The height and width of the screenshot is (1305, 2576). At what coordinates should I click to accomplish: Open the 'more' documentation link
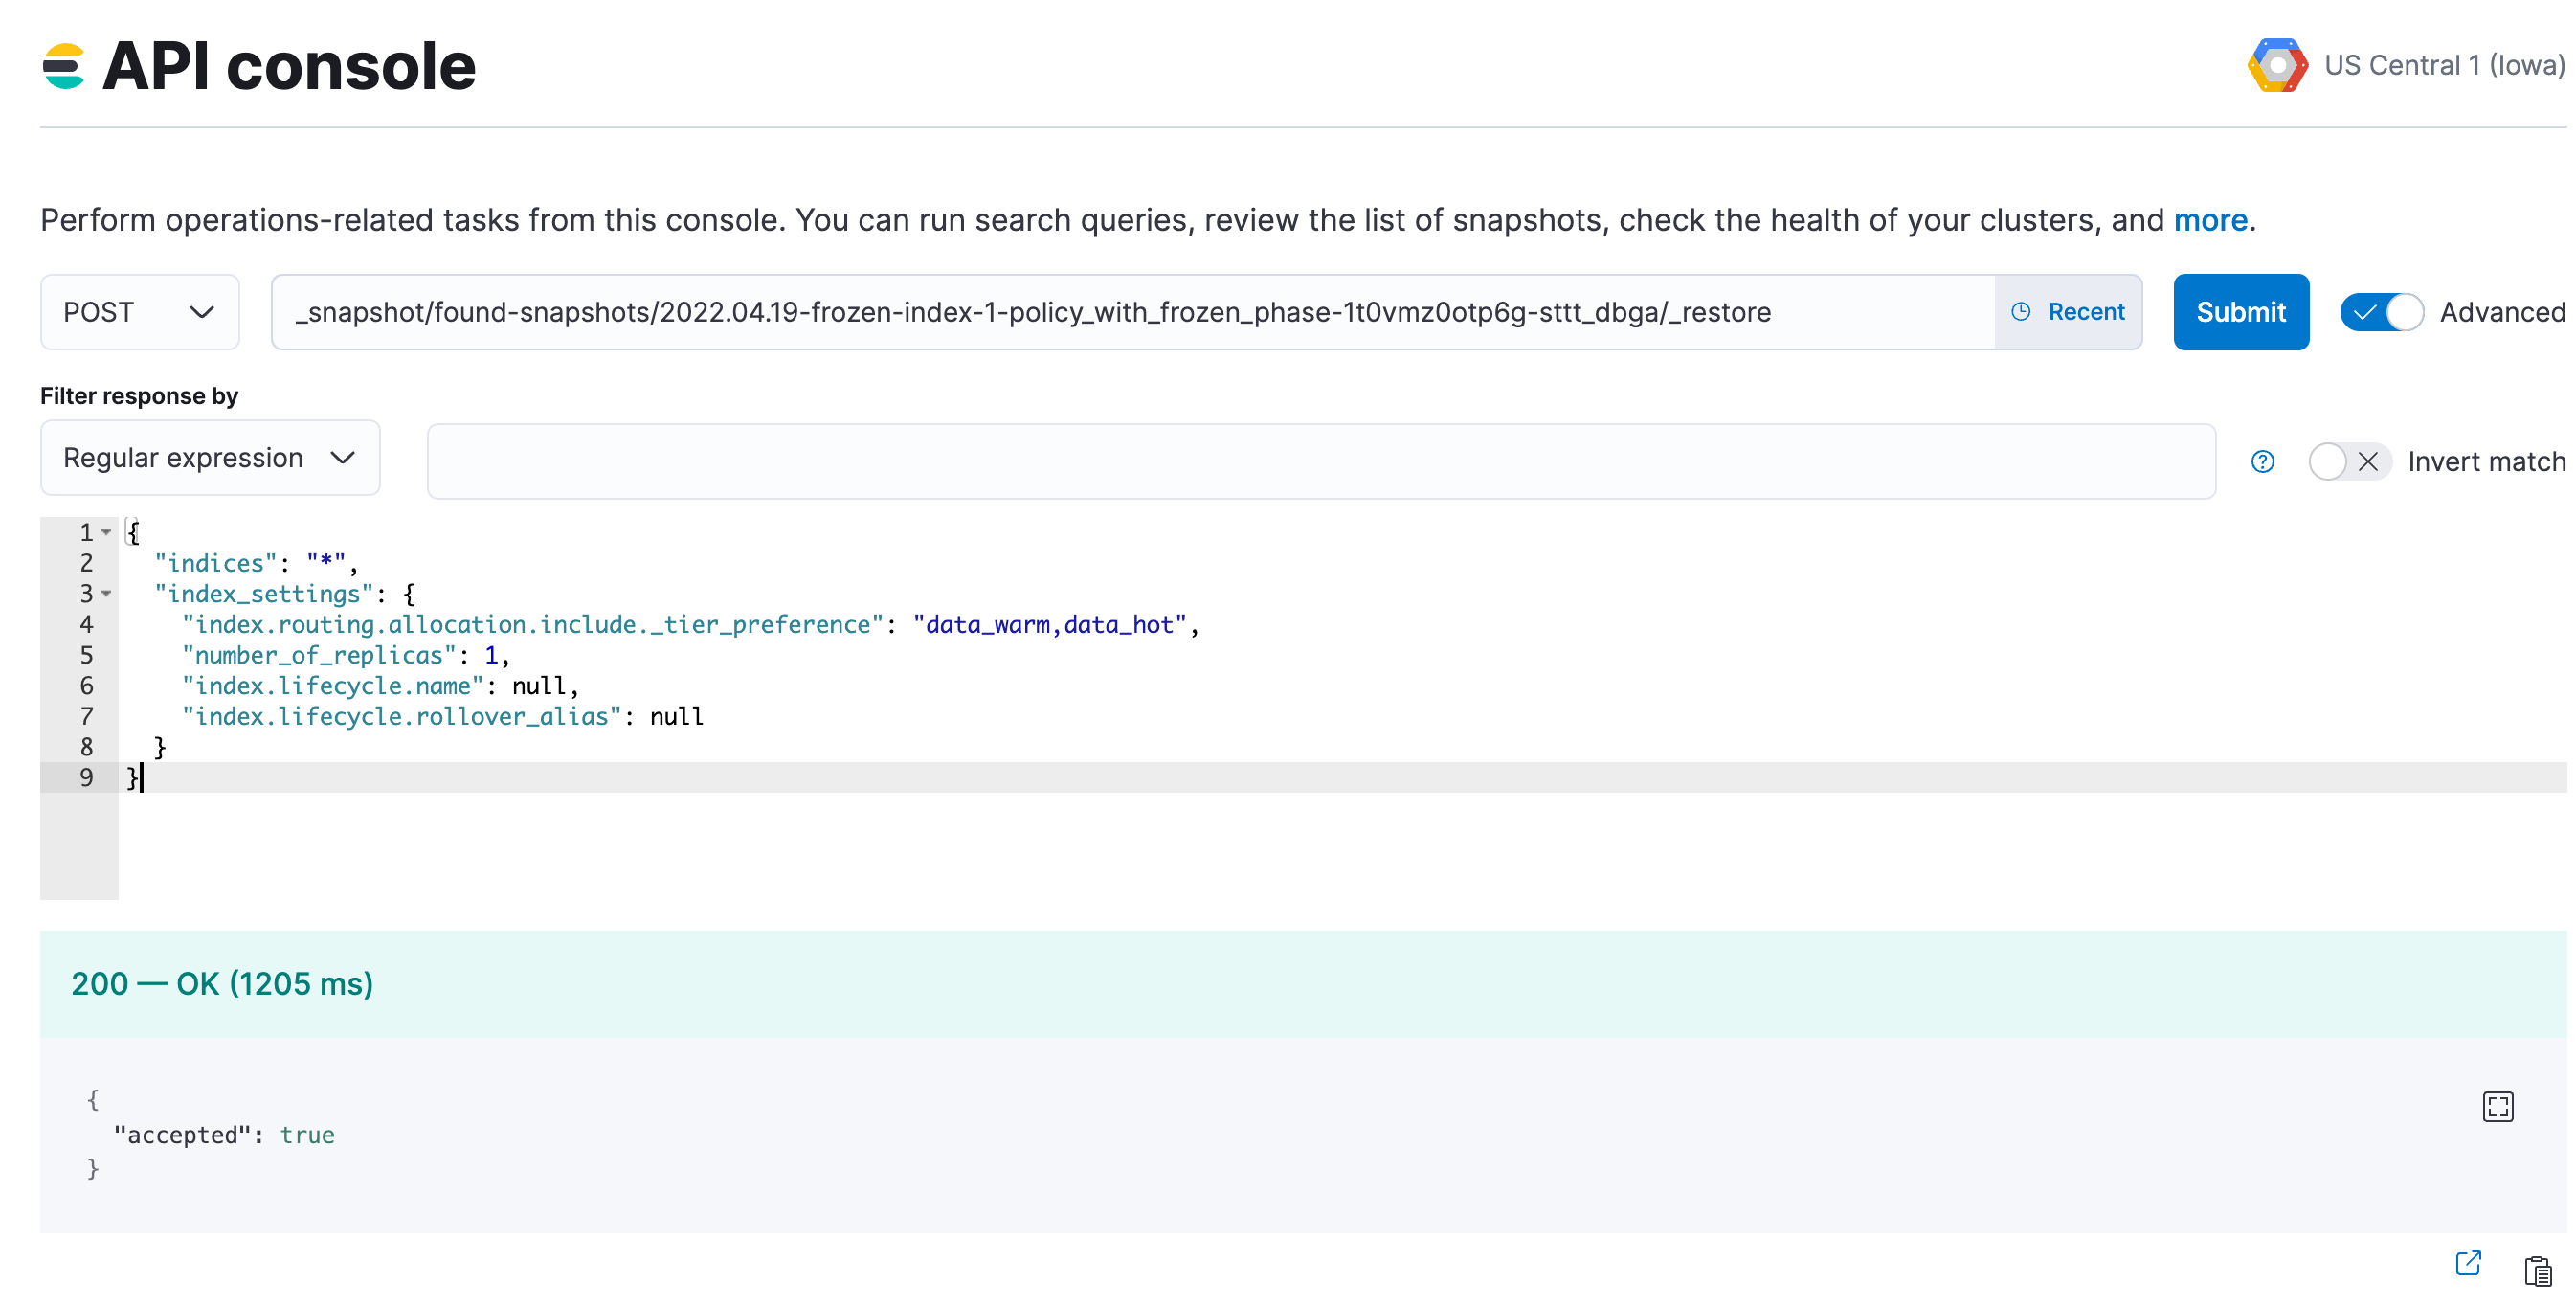tap(2210, 220)
